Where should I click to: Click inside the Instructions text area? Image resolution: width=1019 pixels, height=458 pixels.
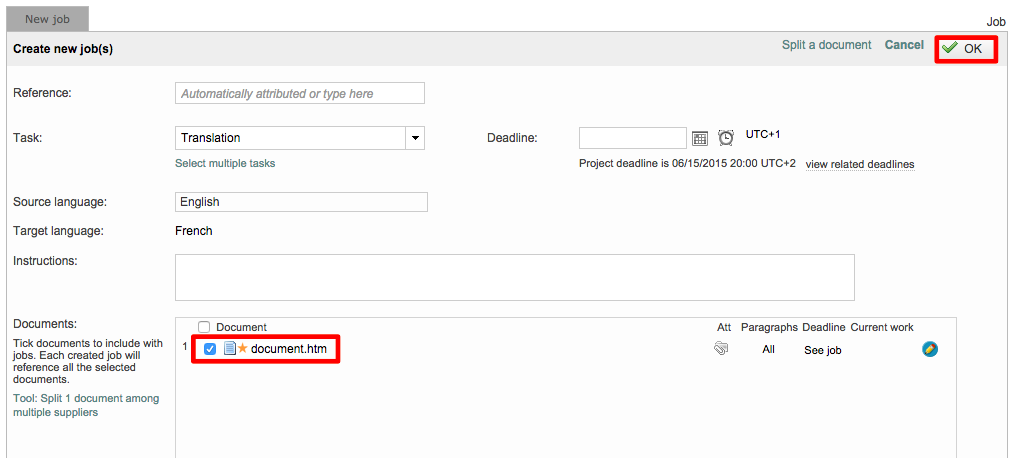[x=514, y=277]
